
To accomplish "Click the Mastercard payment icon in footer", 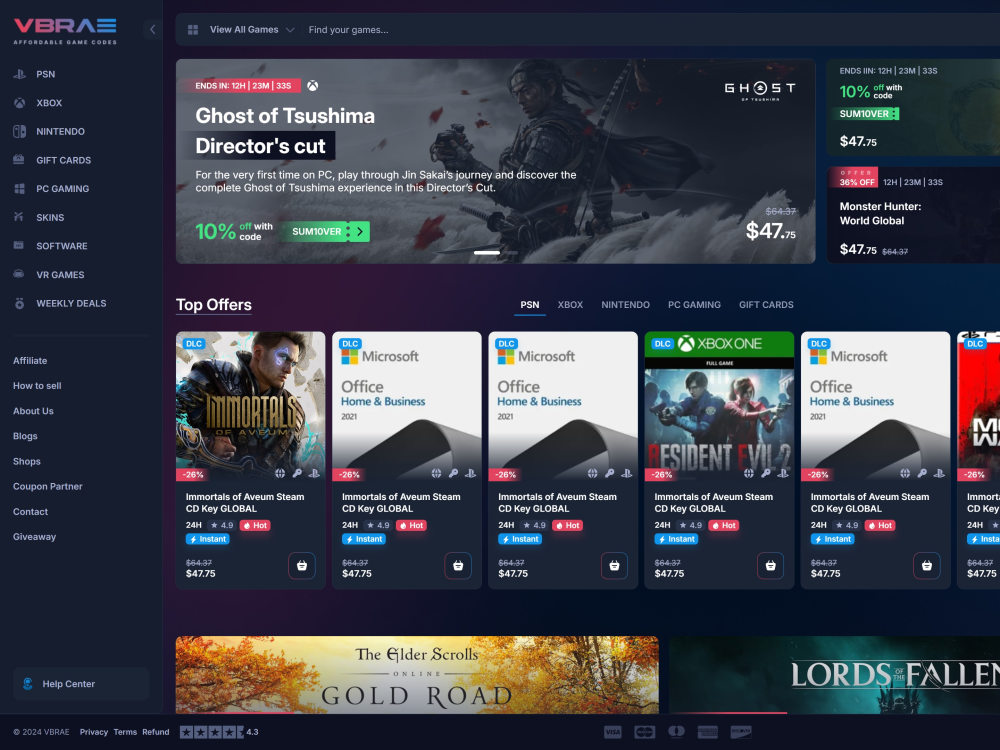I will (x=645, y=732).
